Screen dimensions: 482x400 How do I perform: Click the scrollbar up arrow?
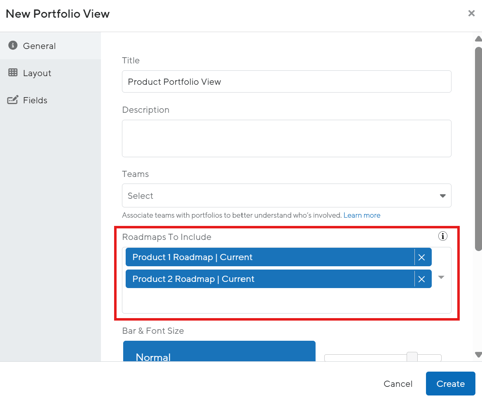[x=478, y=39]
